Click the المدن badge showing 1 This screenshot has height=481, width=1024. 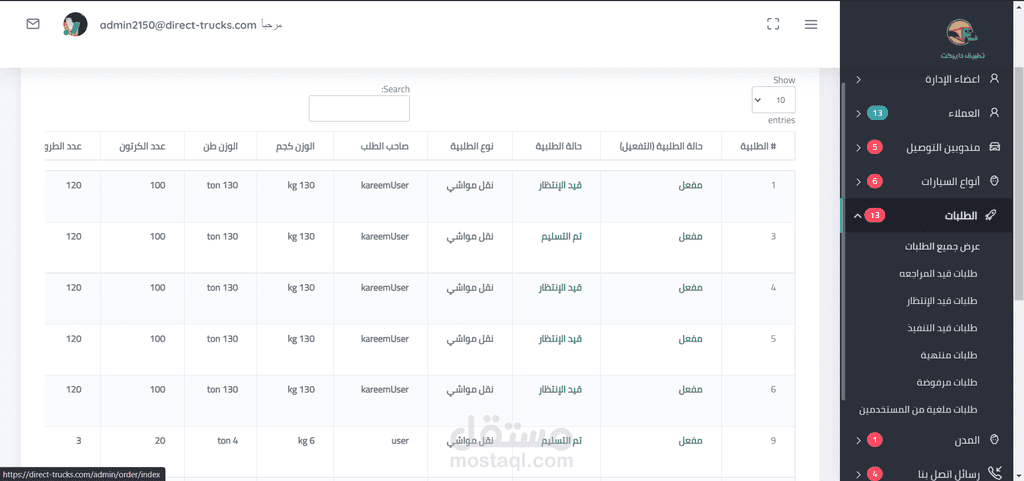pos(874,440)
